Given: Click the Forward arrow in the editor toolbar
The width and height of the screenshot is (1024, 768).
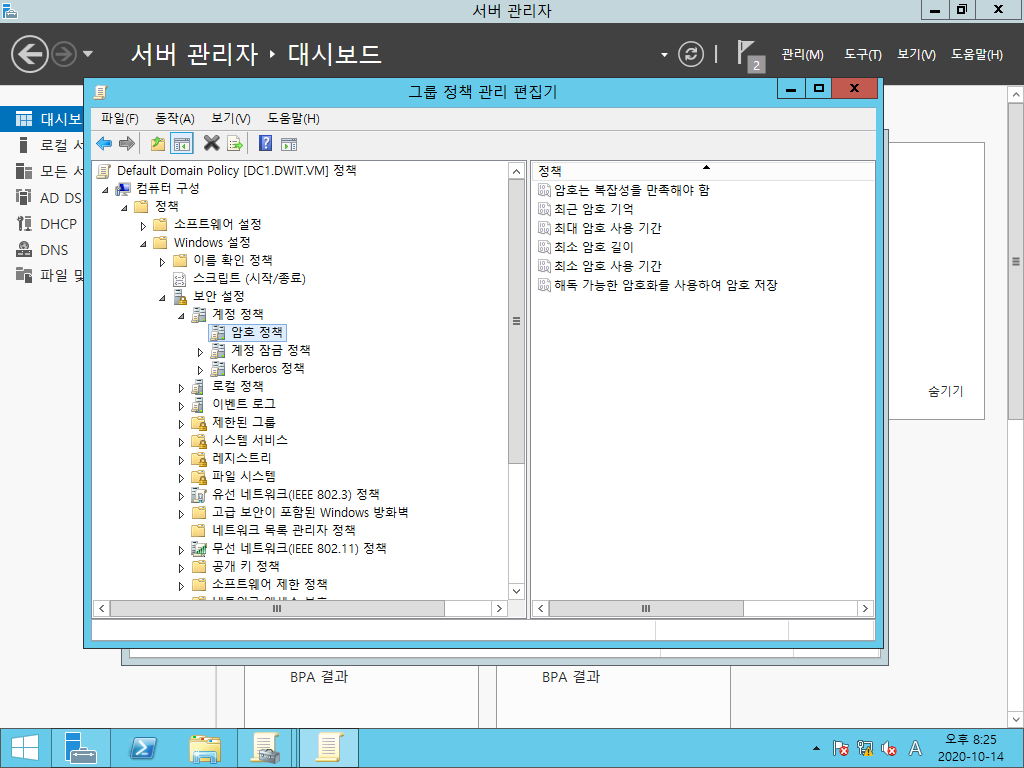Looking at the screenshot, I should (127, 144).
